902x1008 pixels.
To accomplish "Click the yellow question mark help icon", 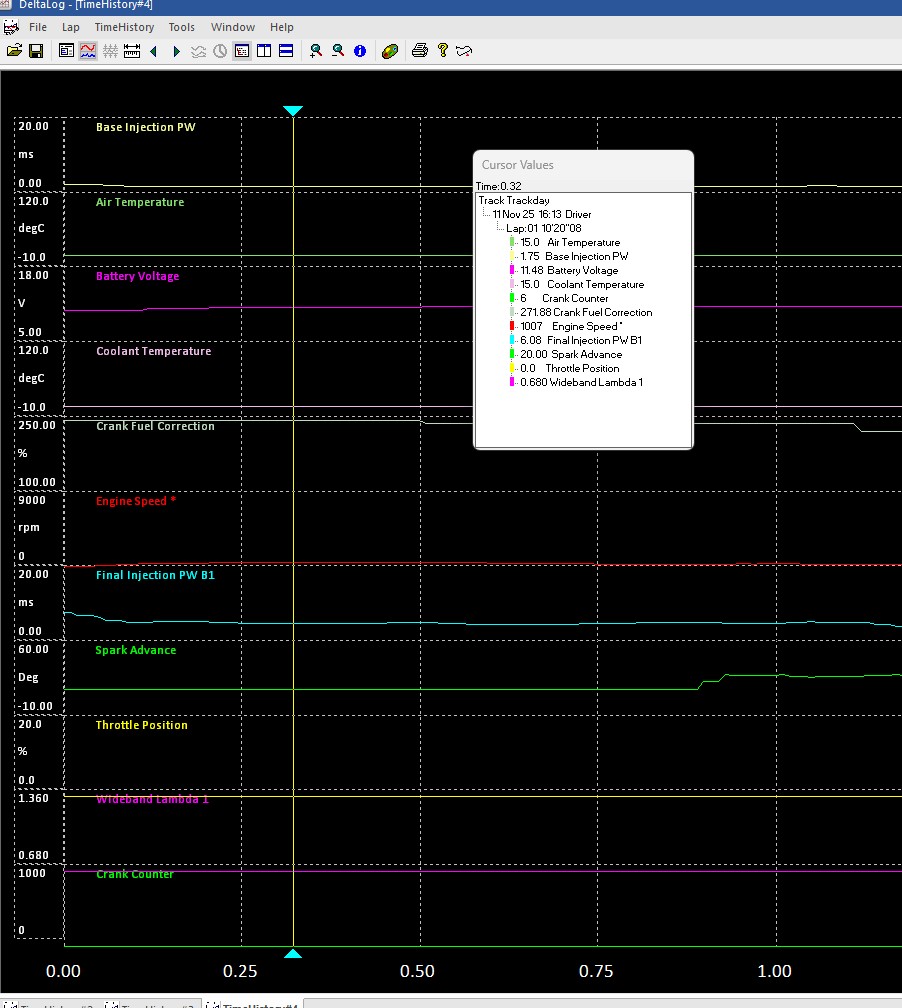I will click(442, 50).
